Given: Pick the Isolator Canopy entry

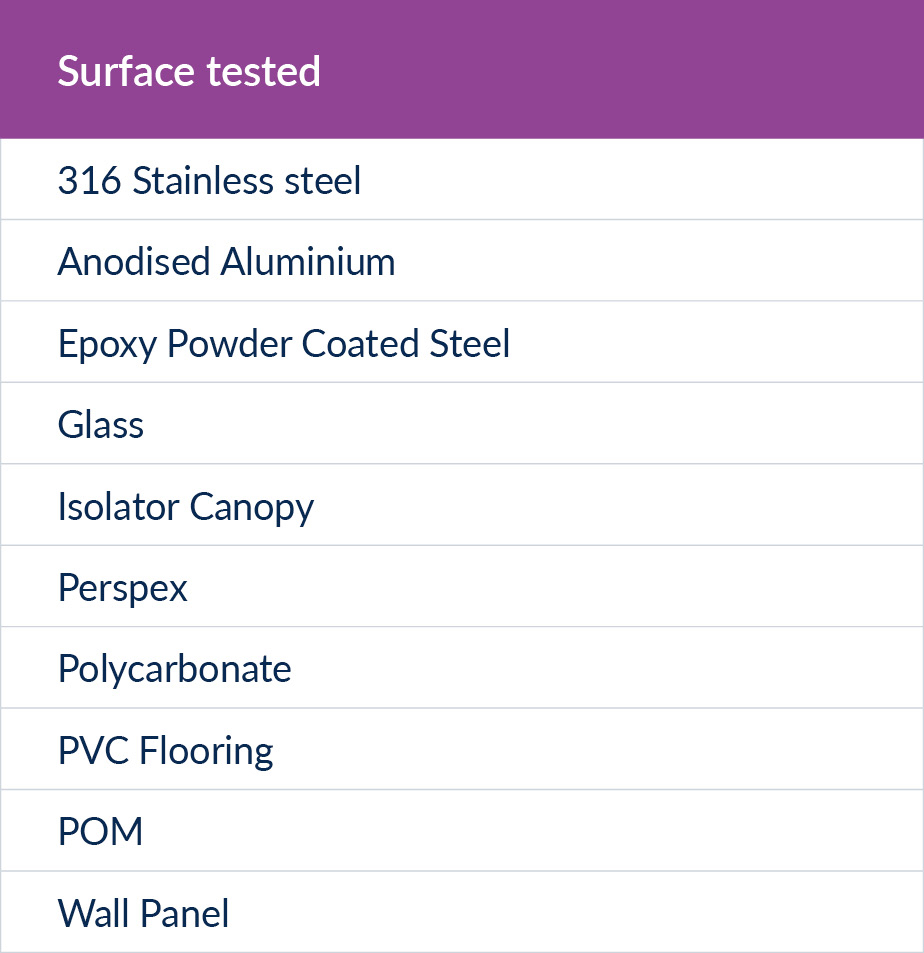Looking at the screenshot, I should point(186,507).
